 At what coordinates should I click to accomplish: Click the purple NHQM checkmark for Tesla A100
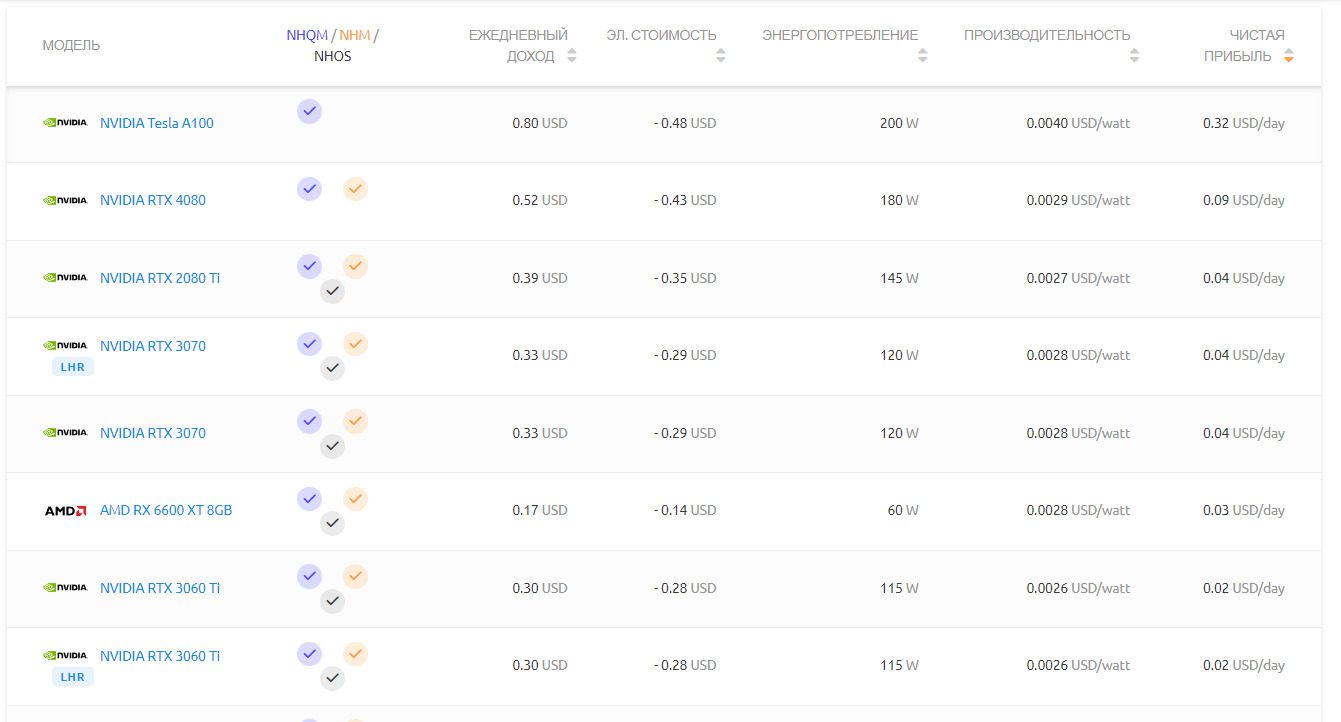(310, 111)
